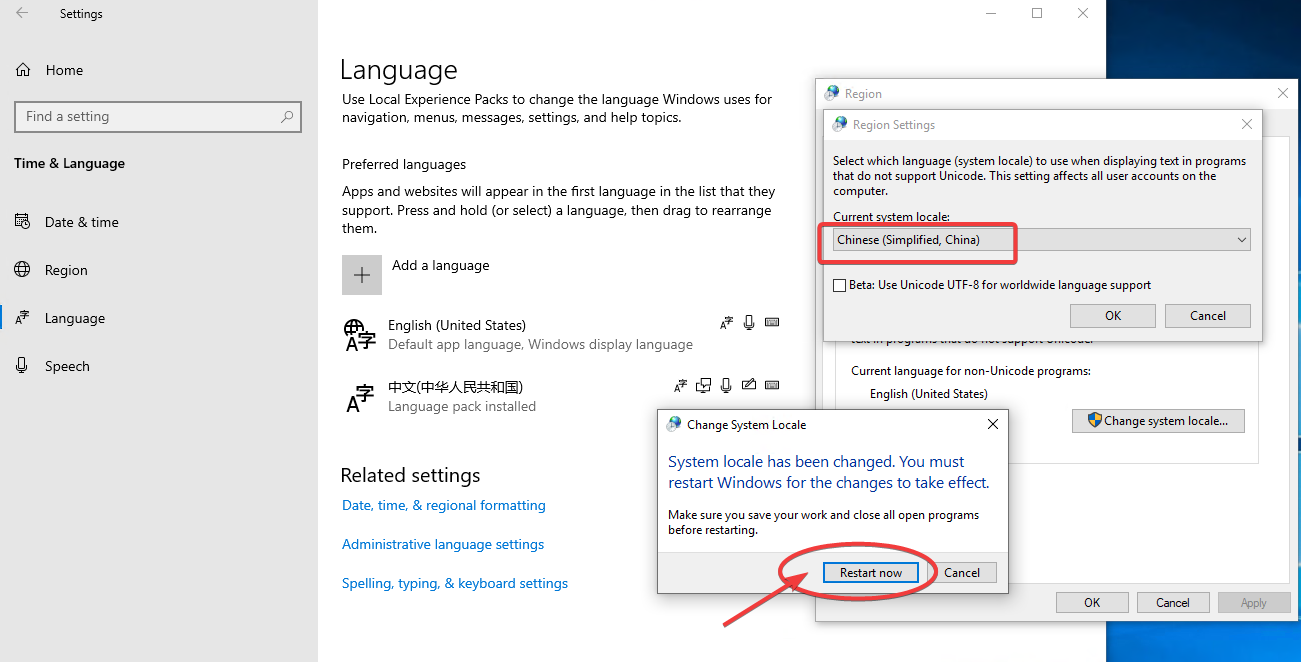Click text-to-speech icon on Chinese row
This screenshot has width=1301, height=662.
click(704, 385)
